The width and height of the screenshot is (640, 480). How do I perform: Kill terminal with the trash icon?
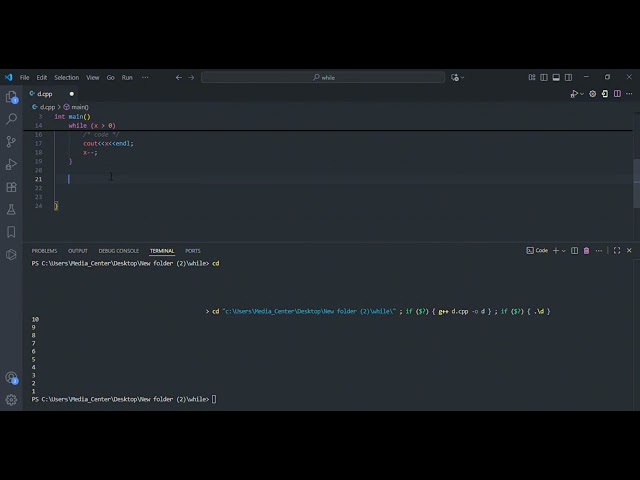pos(587,251)
